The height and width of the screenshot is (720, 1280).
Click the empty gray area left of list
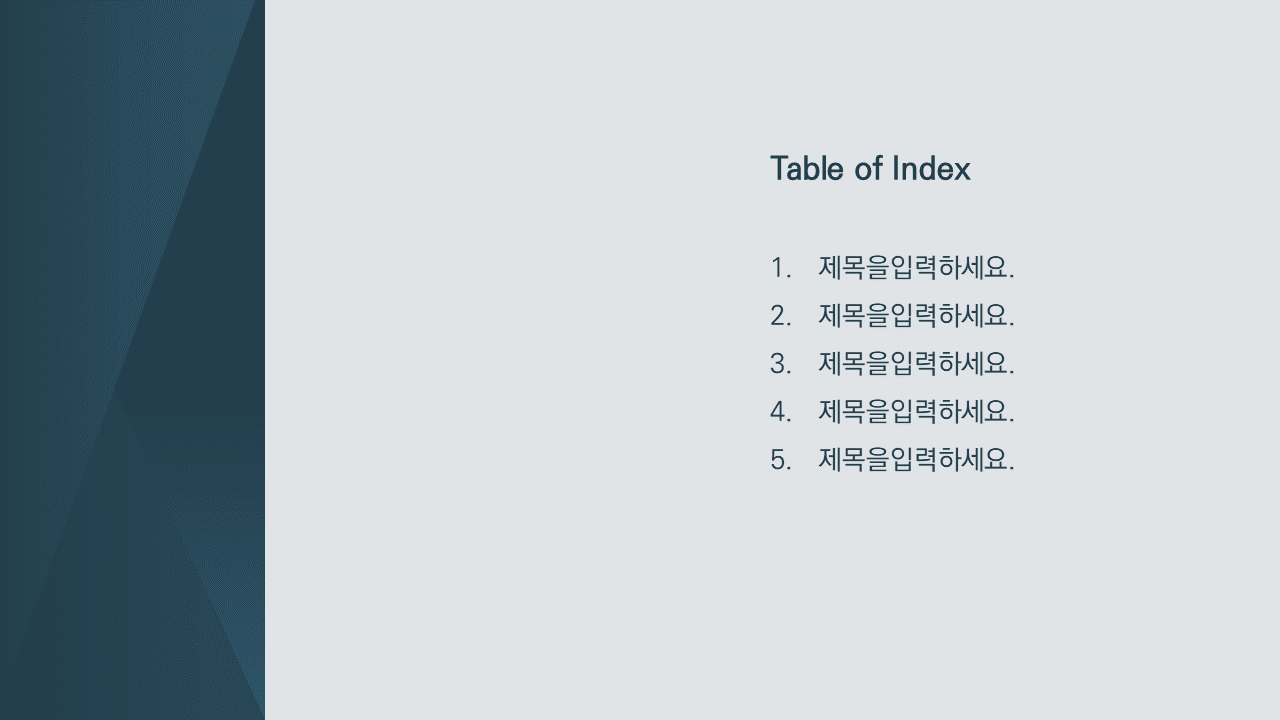click(500, 360)
